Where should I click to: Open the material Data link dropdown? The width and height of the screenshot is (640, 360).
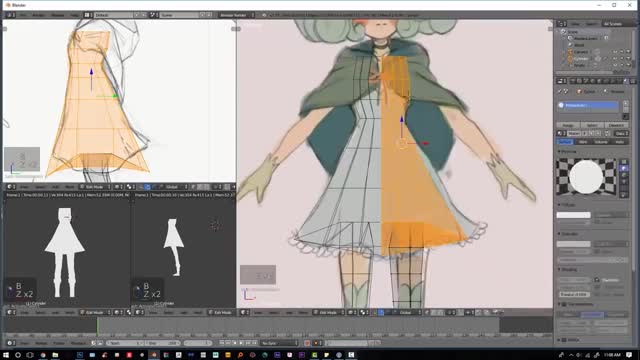tap(622, 133)
